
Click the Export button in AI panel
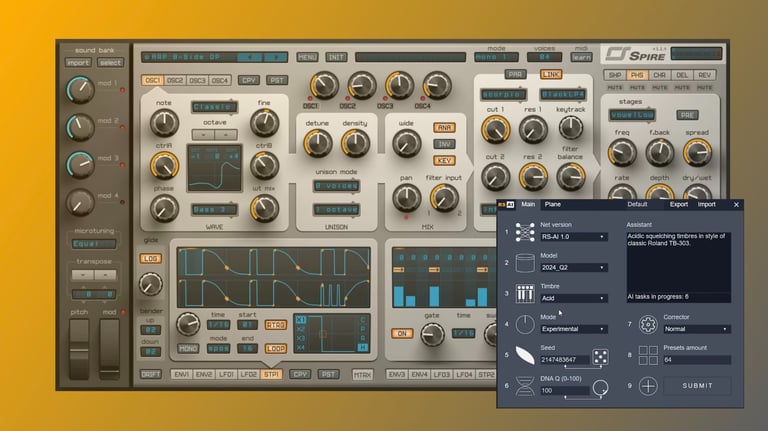point(679,205)
